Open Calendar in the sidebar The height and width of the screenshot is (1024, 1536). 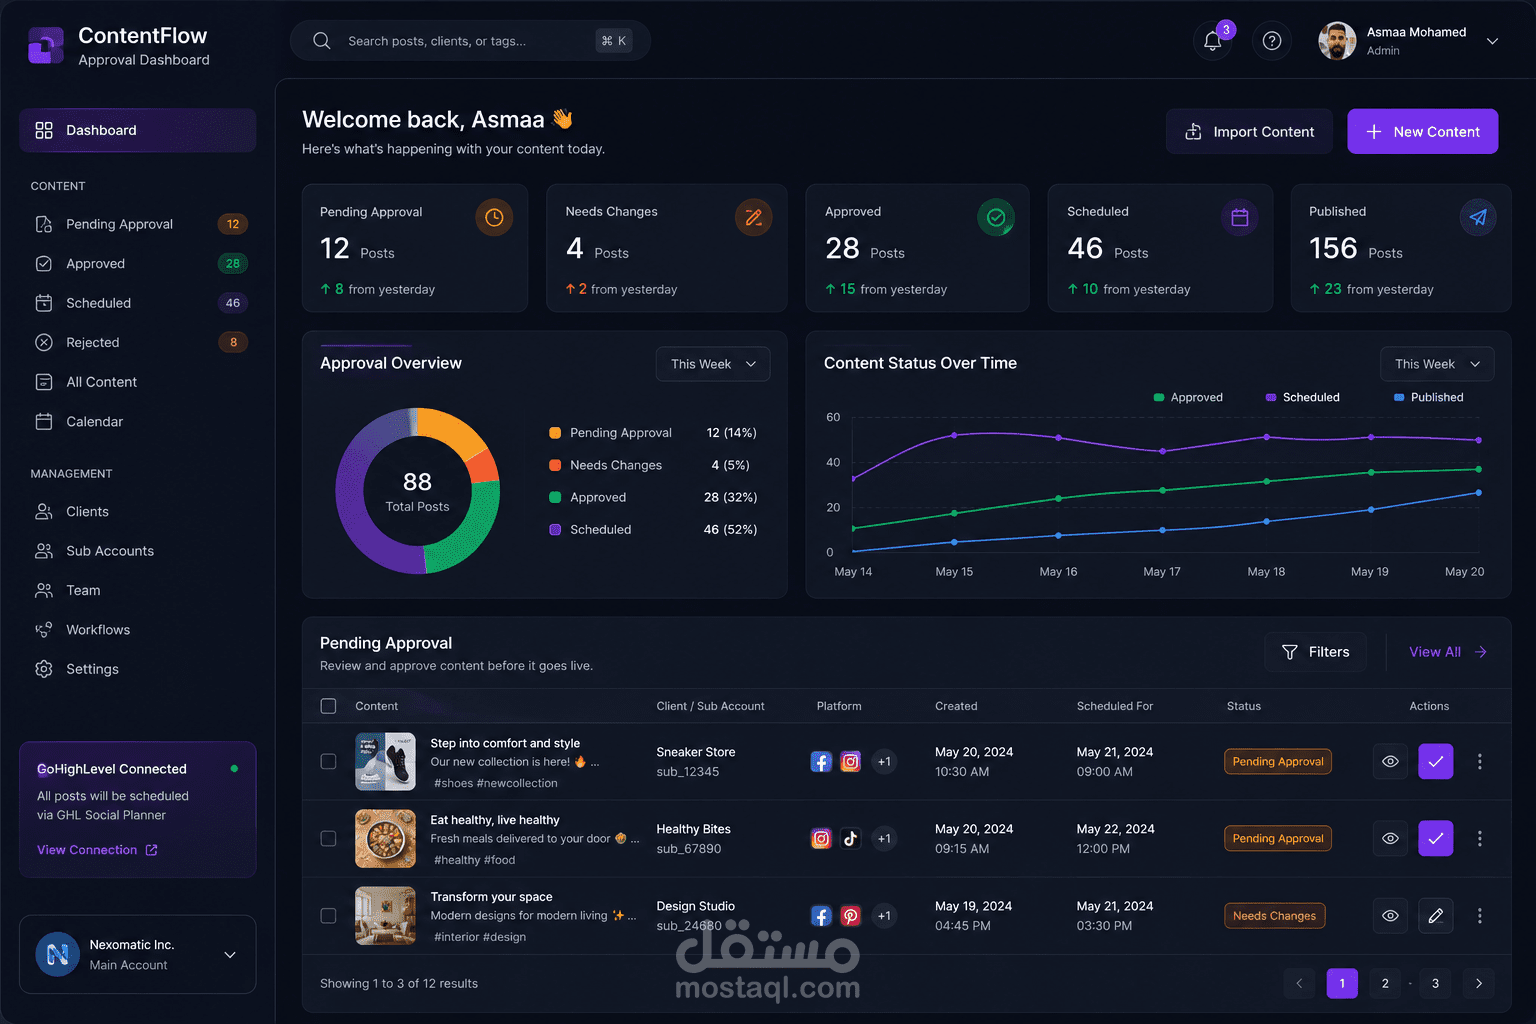[x=137, y=421]
